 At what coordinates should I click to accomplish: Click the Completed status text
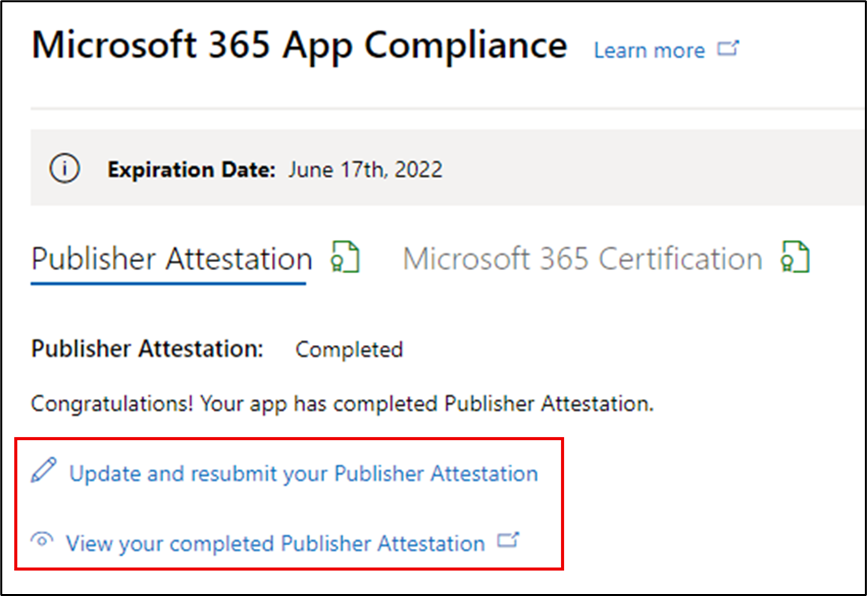(348, 350)
